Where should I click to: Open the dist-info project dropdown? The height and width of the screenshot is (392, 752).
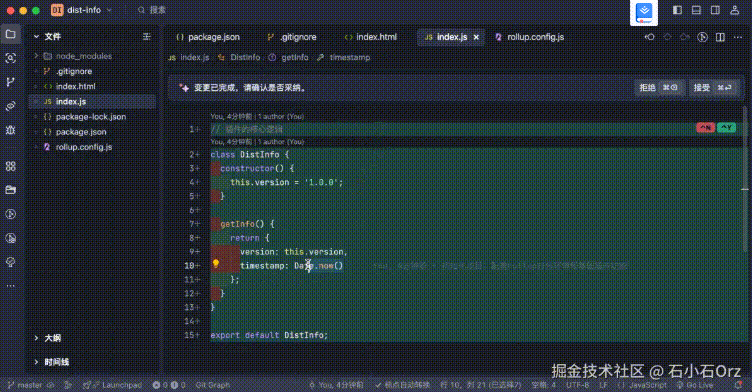point(82,10)
